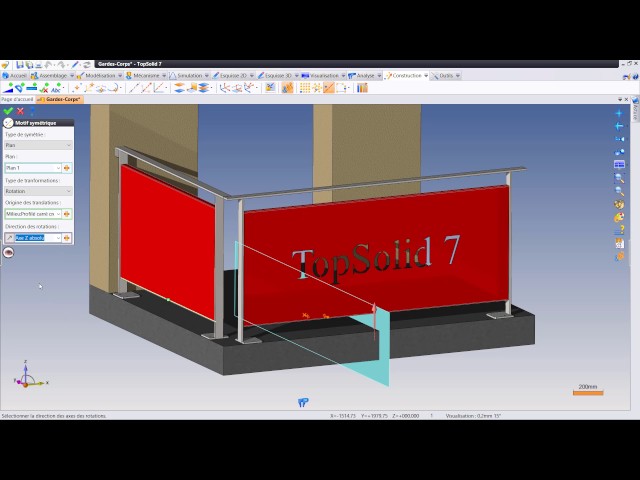
Task: Expand the Assemblage tab dropdown arrow
Action: pyautogui.click(x=72, y=76)
